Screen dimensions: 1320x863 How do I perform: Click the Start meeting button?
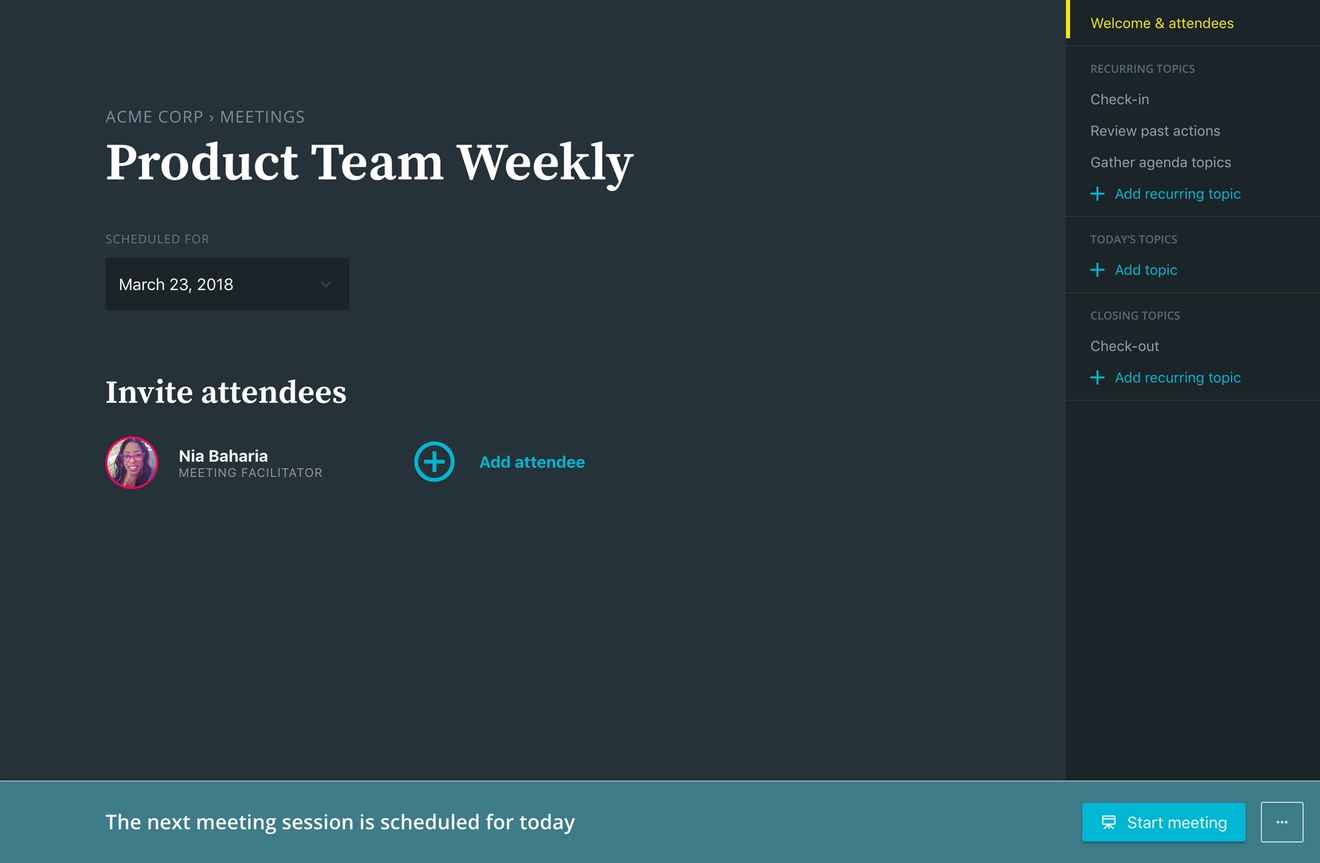pos(1163,822)
